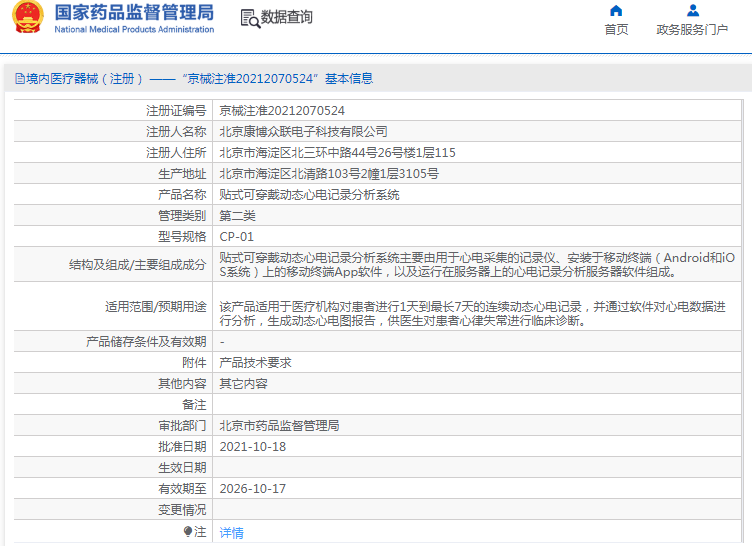Click the 型号规格 label

point(182,237)
